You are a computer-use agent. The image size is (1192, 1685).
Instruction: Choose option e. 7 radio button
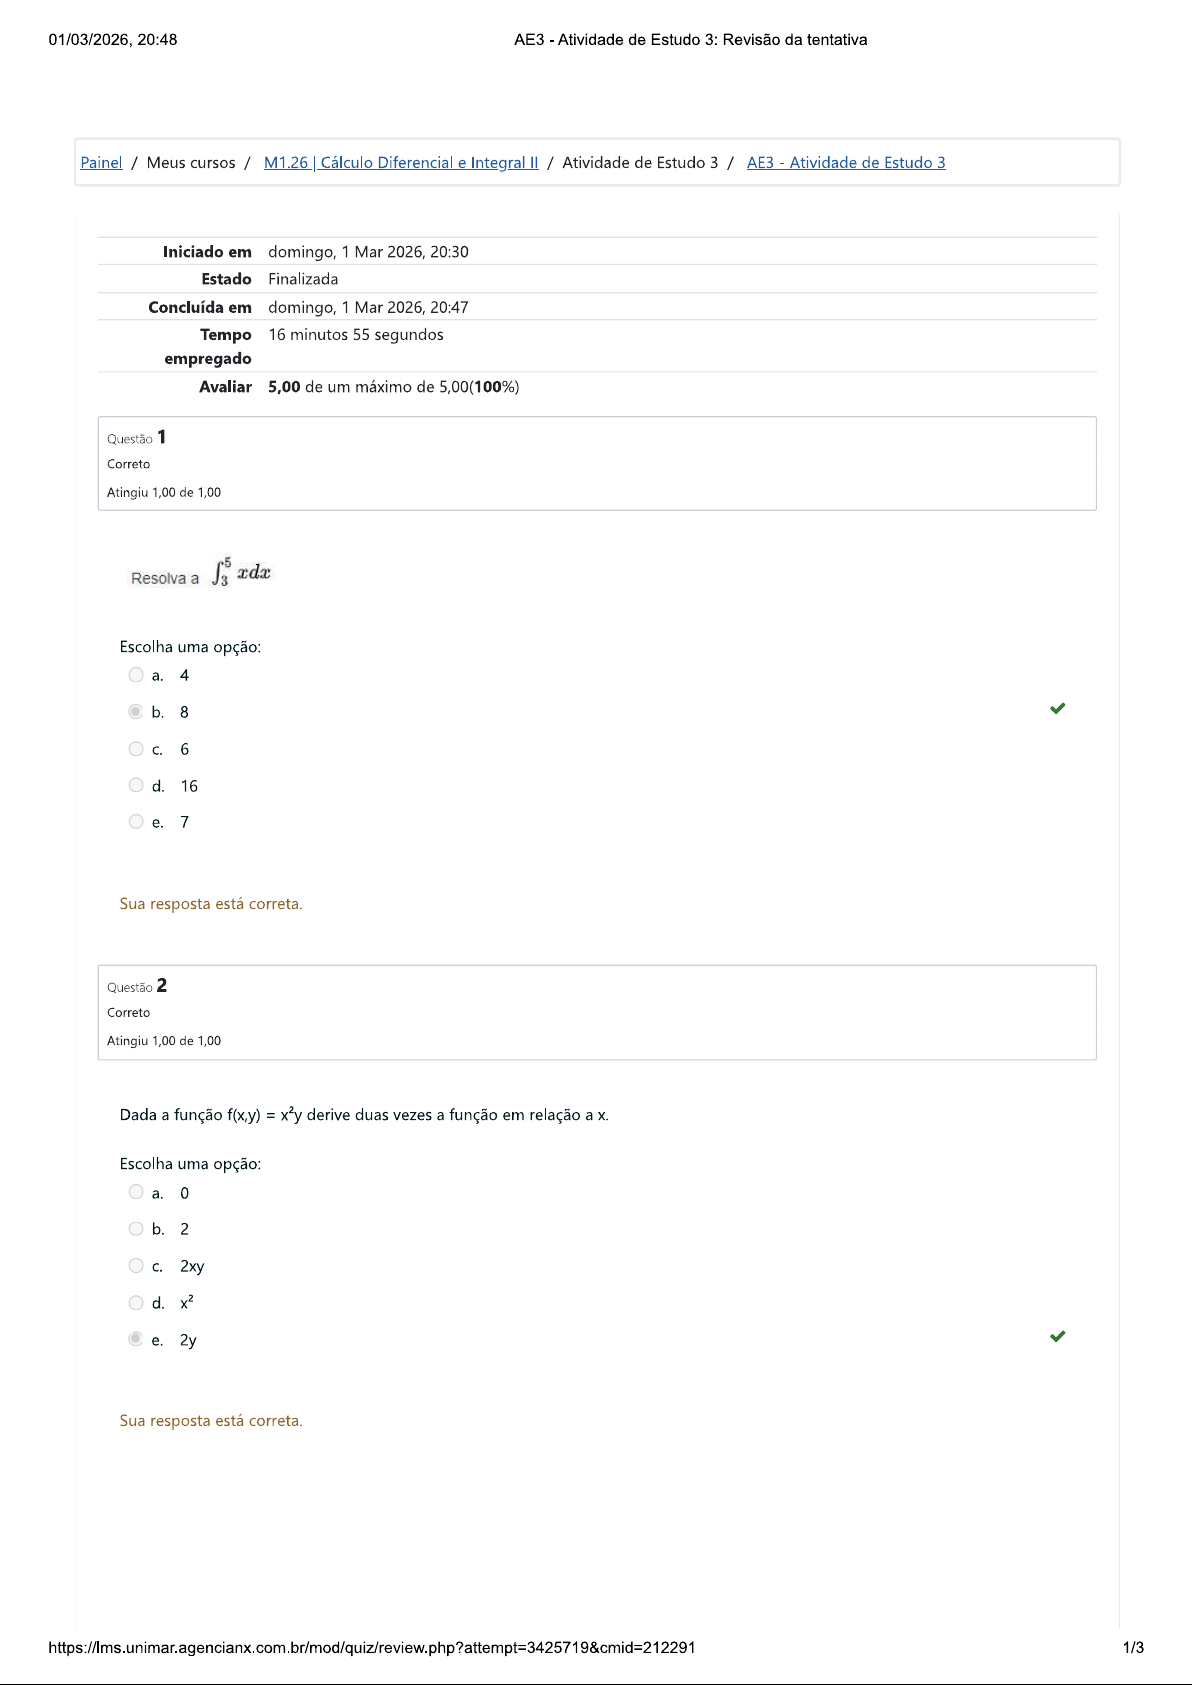pyautogui.click(x=136, y=822)
